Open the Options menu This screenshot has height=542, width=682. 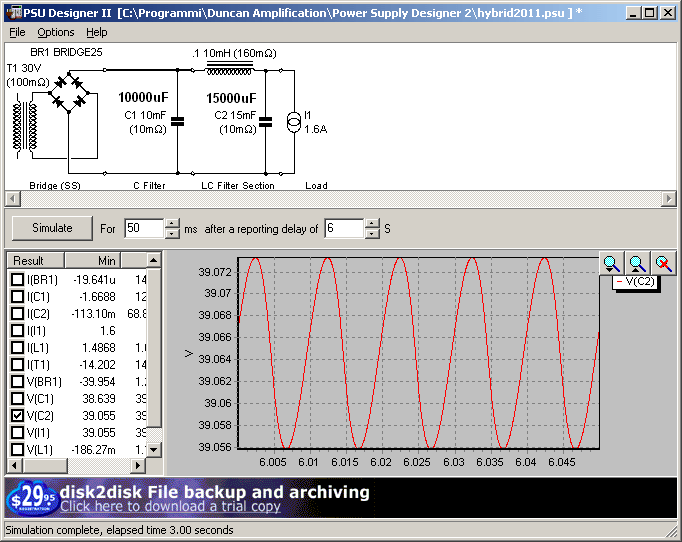pos(56,32)
